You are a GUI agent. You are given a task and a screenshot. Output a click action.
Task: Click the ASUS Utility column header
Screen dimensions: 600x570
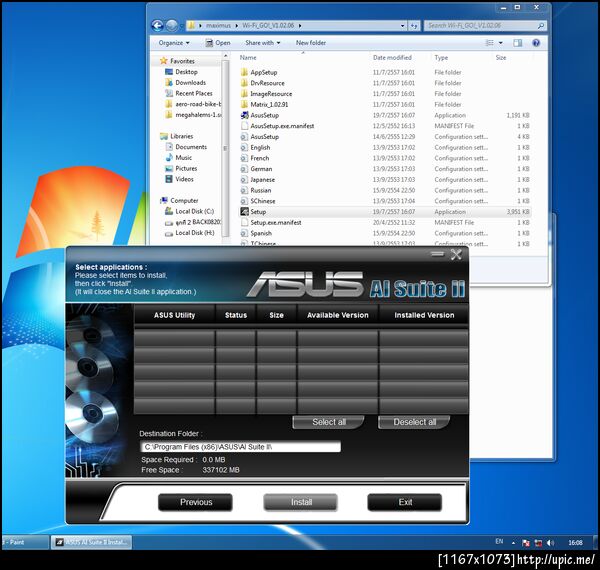(174, 315)
